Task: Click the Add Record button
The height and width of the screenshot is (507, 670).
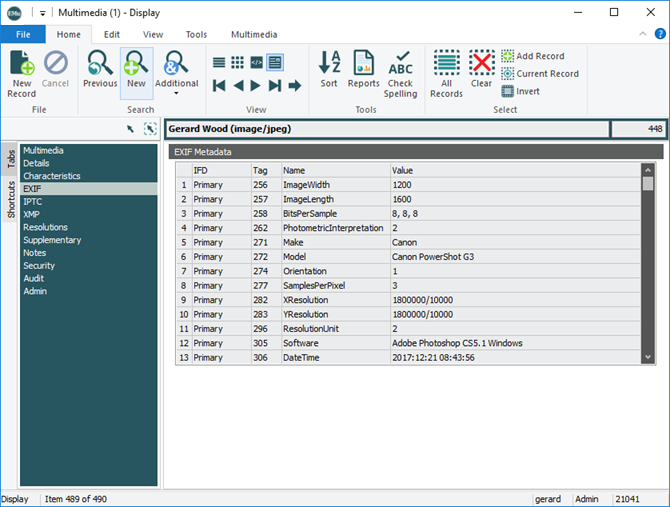Action: (x=532, y=56)
